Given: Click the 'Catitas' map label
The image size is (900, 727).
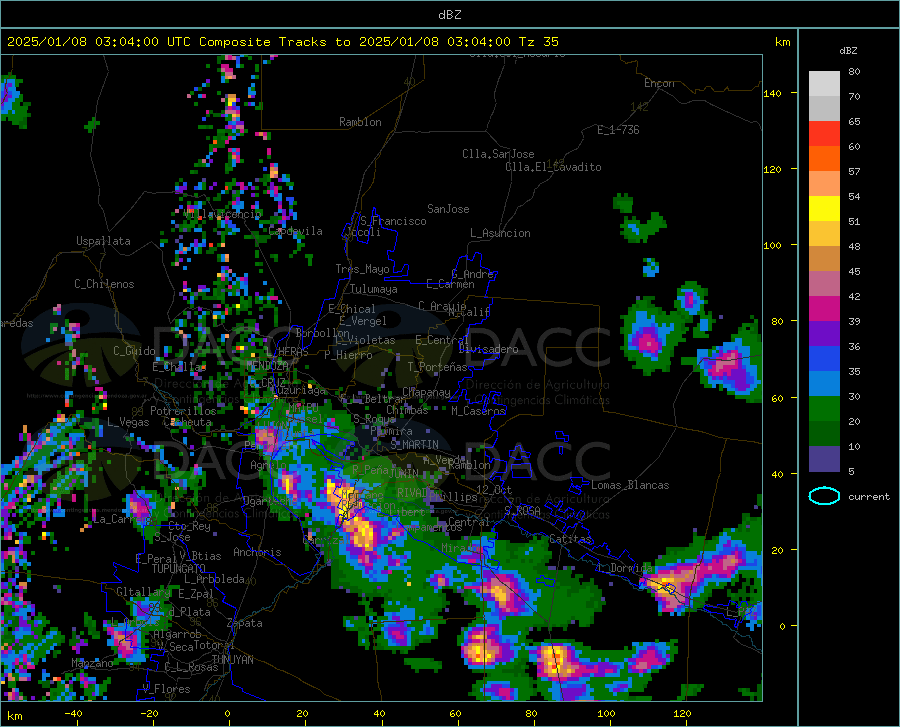Looking at the screenshot, I should click(570, 539).
